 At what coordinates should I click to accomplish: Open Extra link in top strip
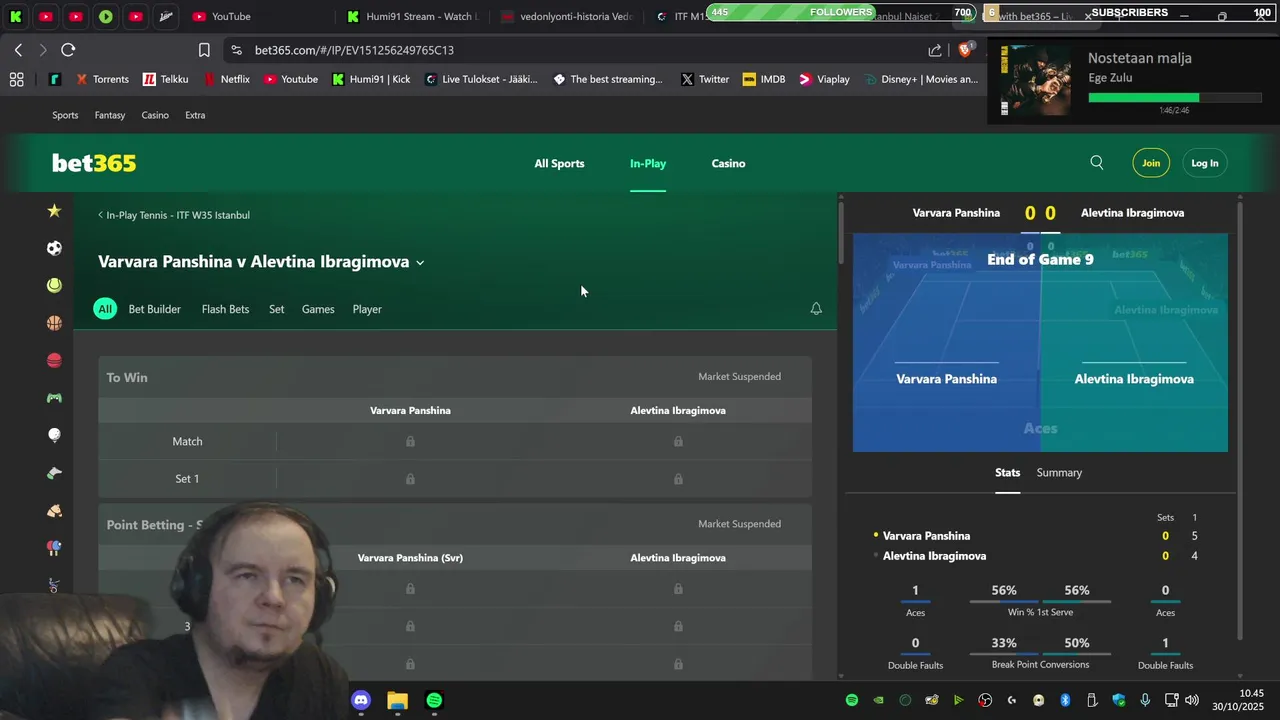coord(195,115)
